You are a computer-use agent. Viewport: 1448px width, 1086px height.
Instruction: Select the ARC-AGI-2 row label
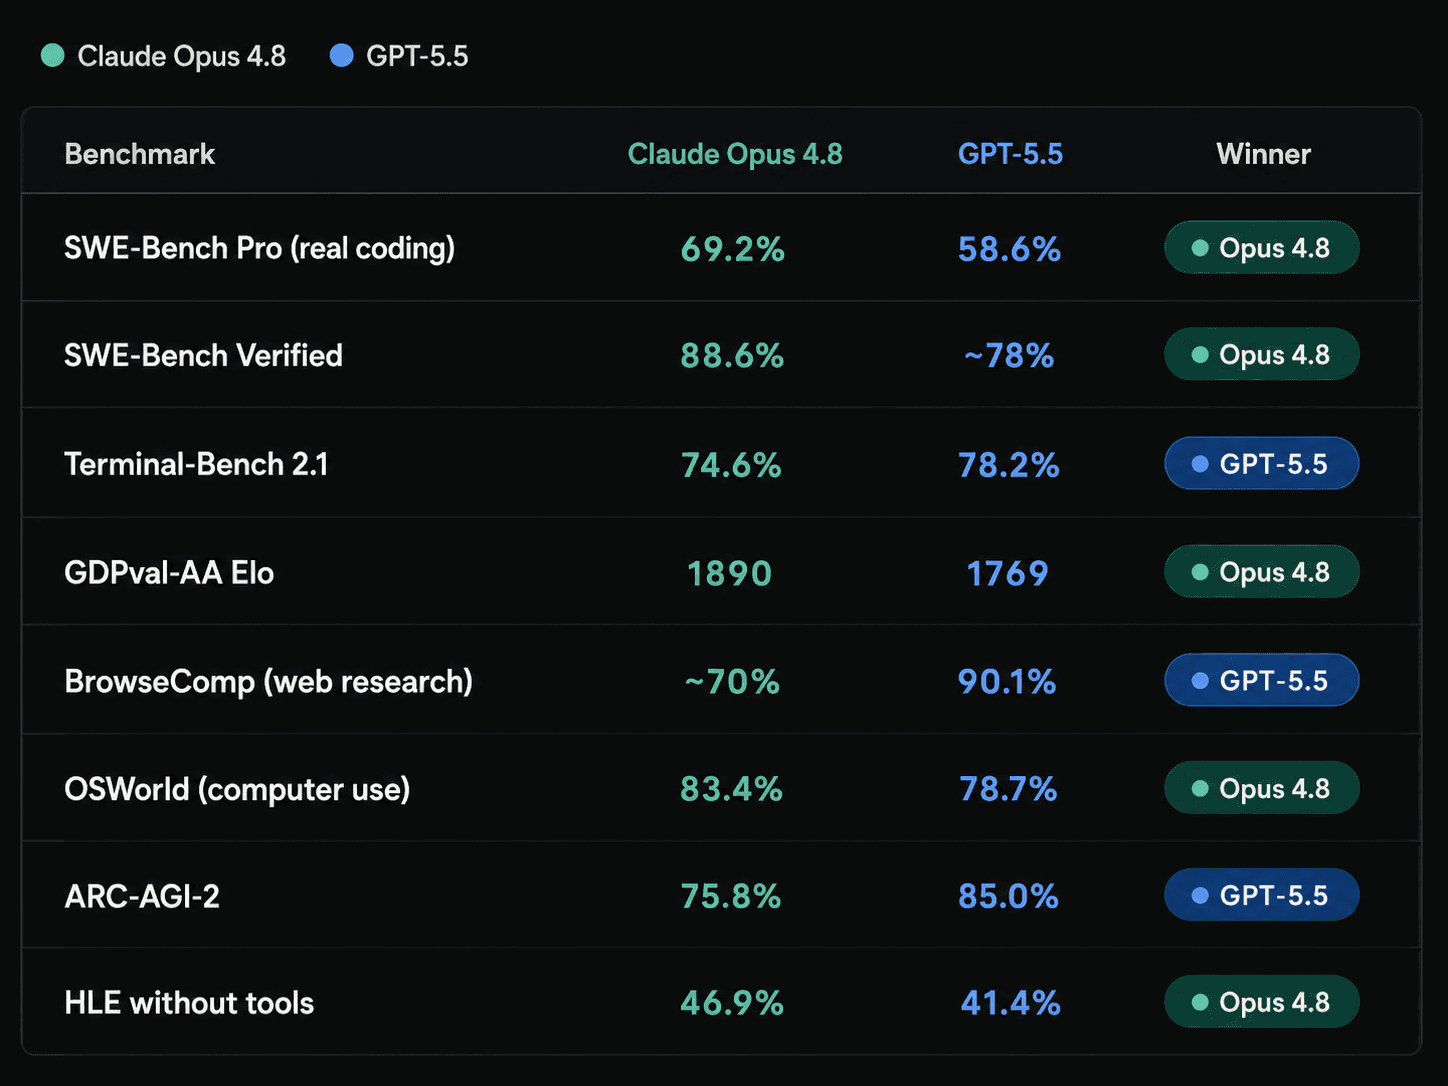(142, 896)
